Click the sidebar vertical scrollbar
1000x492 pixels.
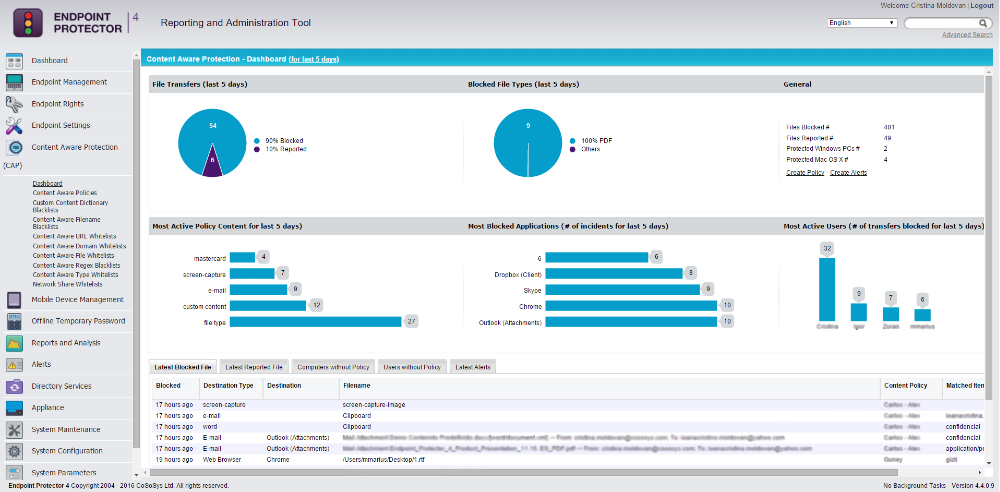[x=136, y=252]
